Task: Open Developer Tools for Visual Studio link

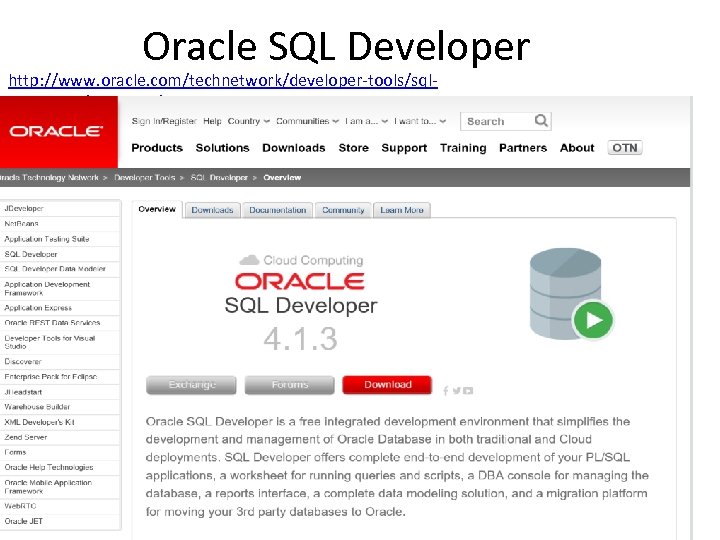Action: point(60,342)
